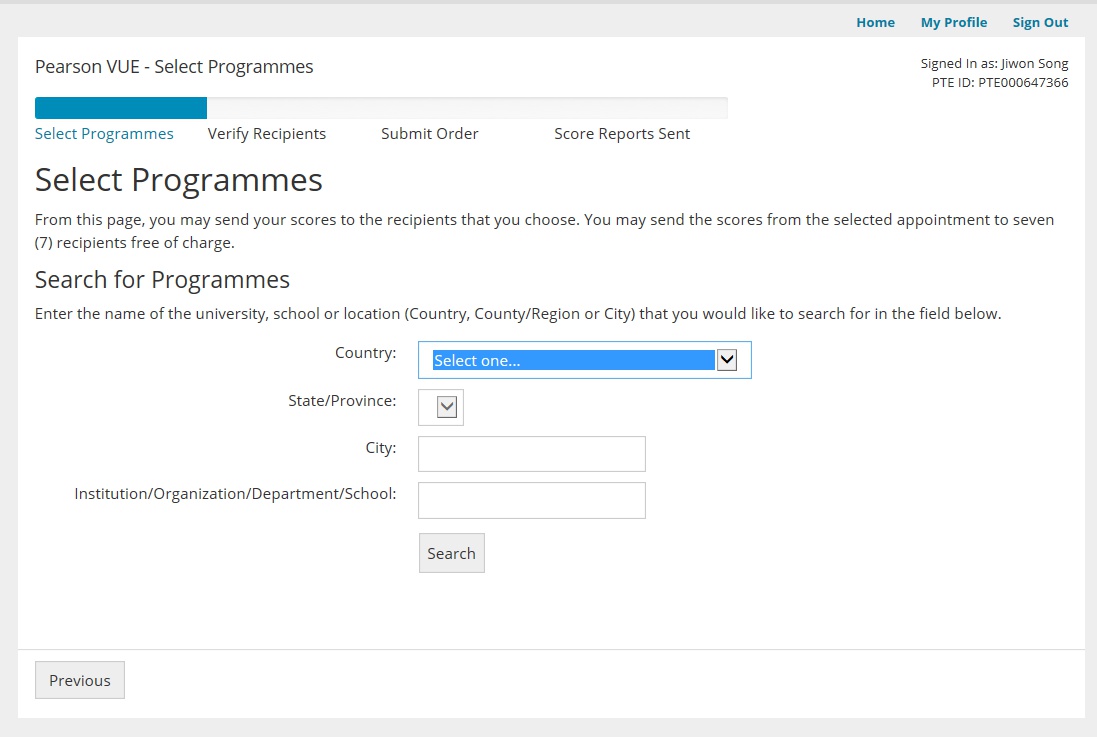Focus the Institution/Organization/Department/School input box
1097x737 pixels.
point(531,501)
